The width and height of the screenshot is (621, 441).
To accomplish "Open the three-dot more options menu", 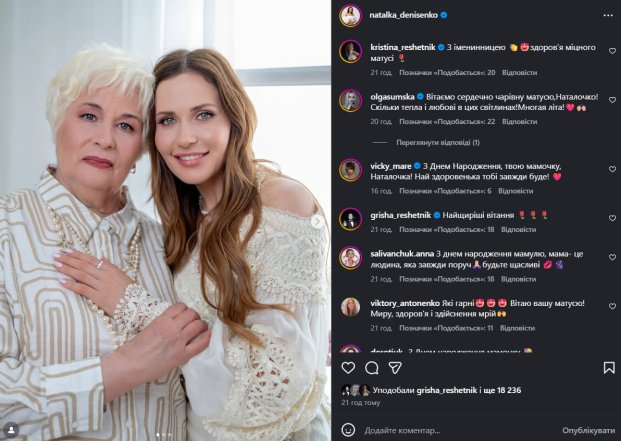I will (x=608, y=16).
